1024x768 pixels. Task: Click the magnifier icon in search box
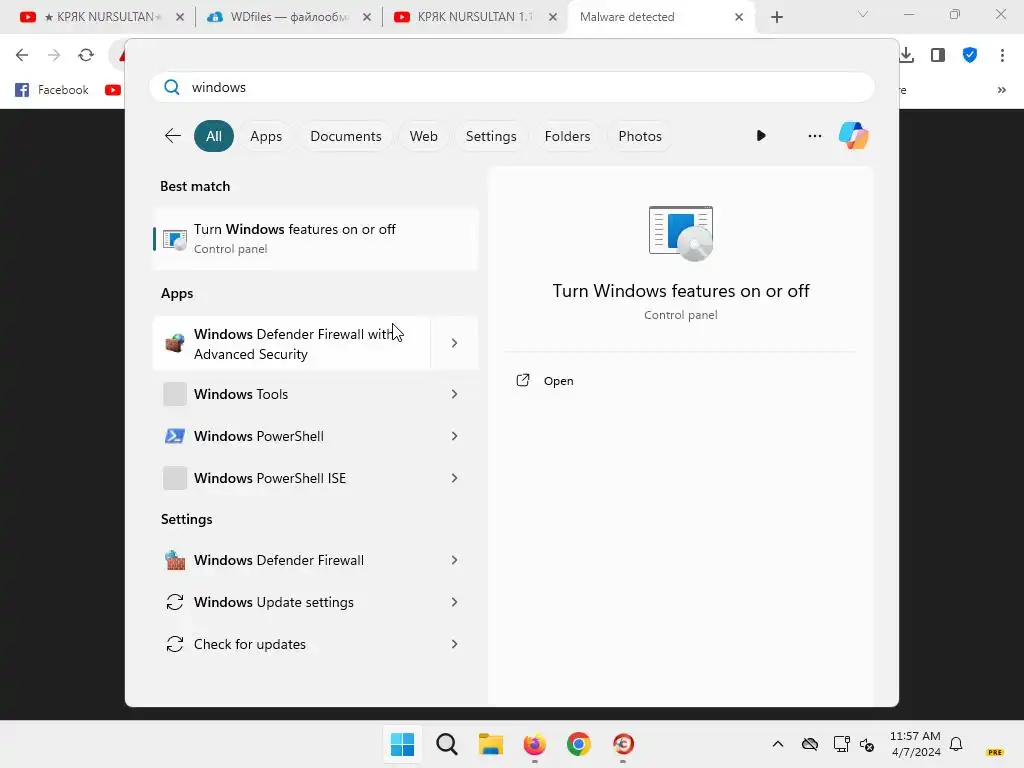point(172,87)
